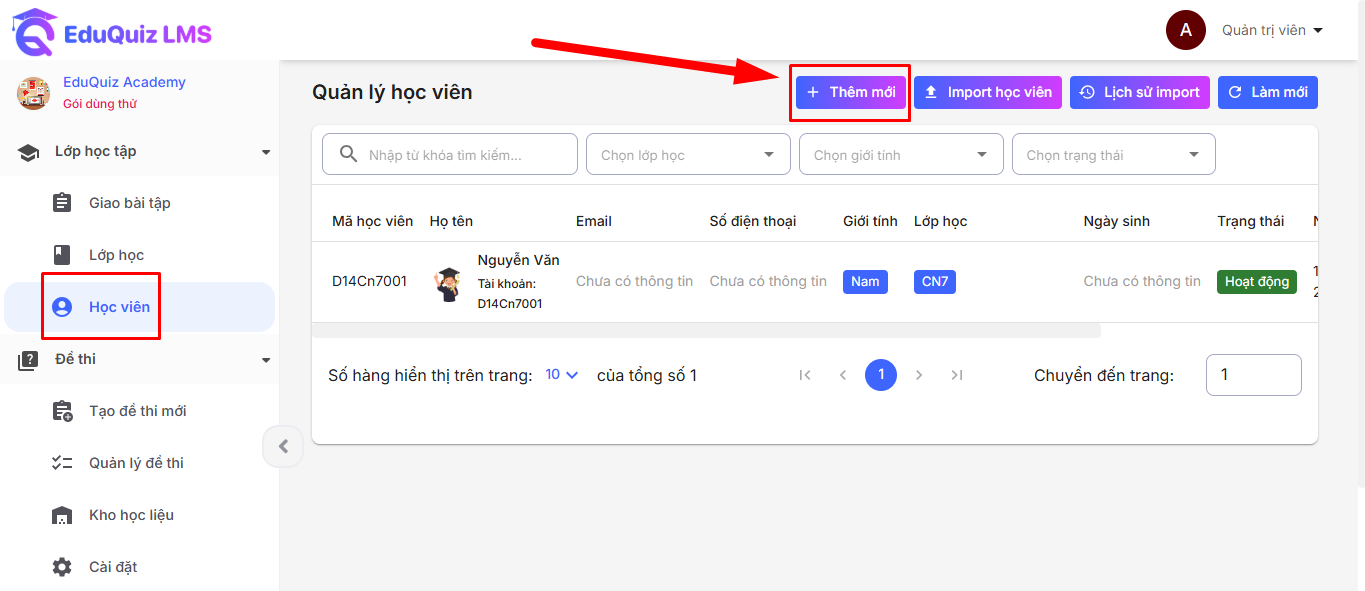Viewport: 1365px width, 591px height.
Task: Open the EduQuiz Academy organization avatar
Action: tap(34, 93)
